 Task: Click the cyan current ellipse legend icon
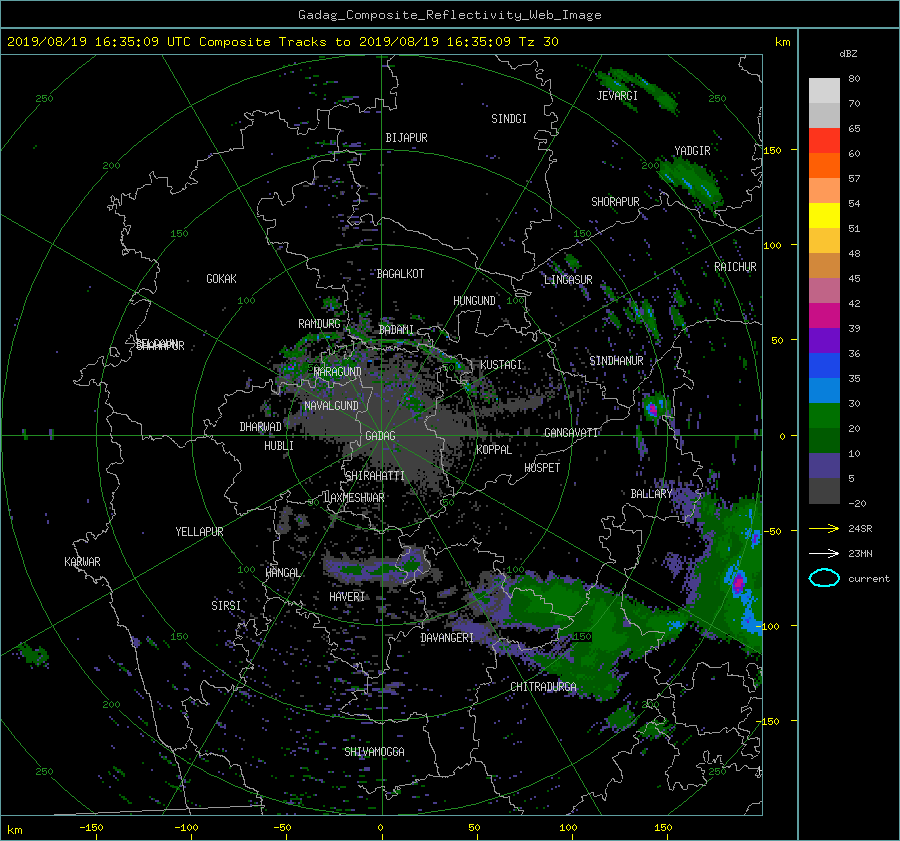(x=824, y=578)
